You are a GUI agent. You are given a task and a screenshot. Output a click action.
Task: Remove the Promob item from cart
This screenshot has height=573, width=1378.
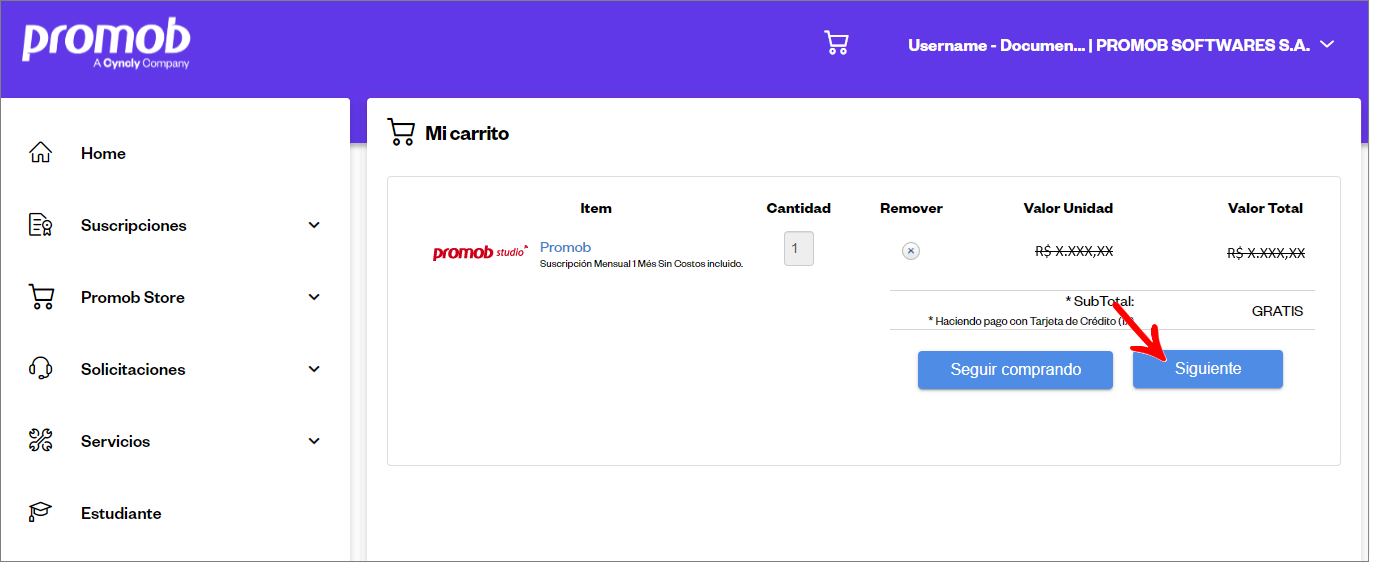[910, 251]
